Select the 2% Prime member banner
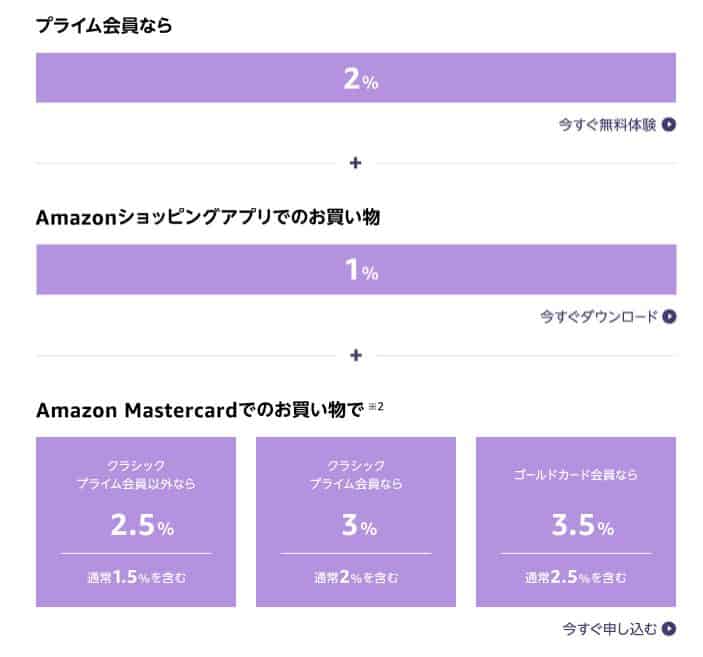This screenshot has height=657, width=703. pos(356,78)
